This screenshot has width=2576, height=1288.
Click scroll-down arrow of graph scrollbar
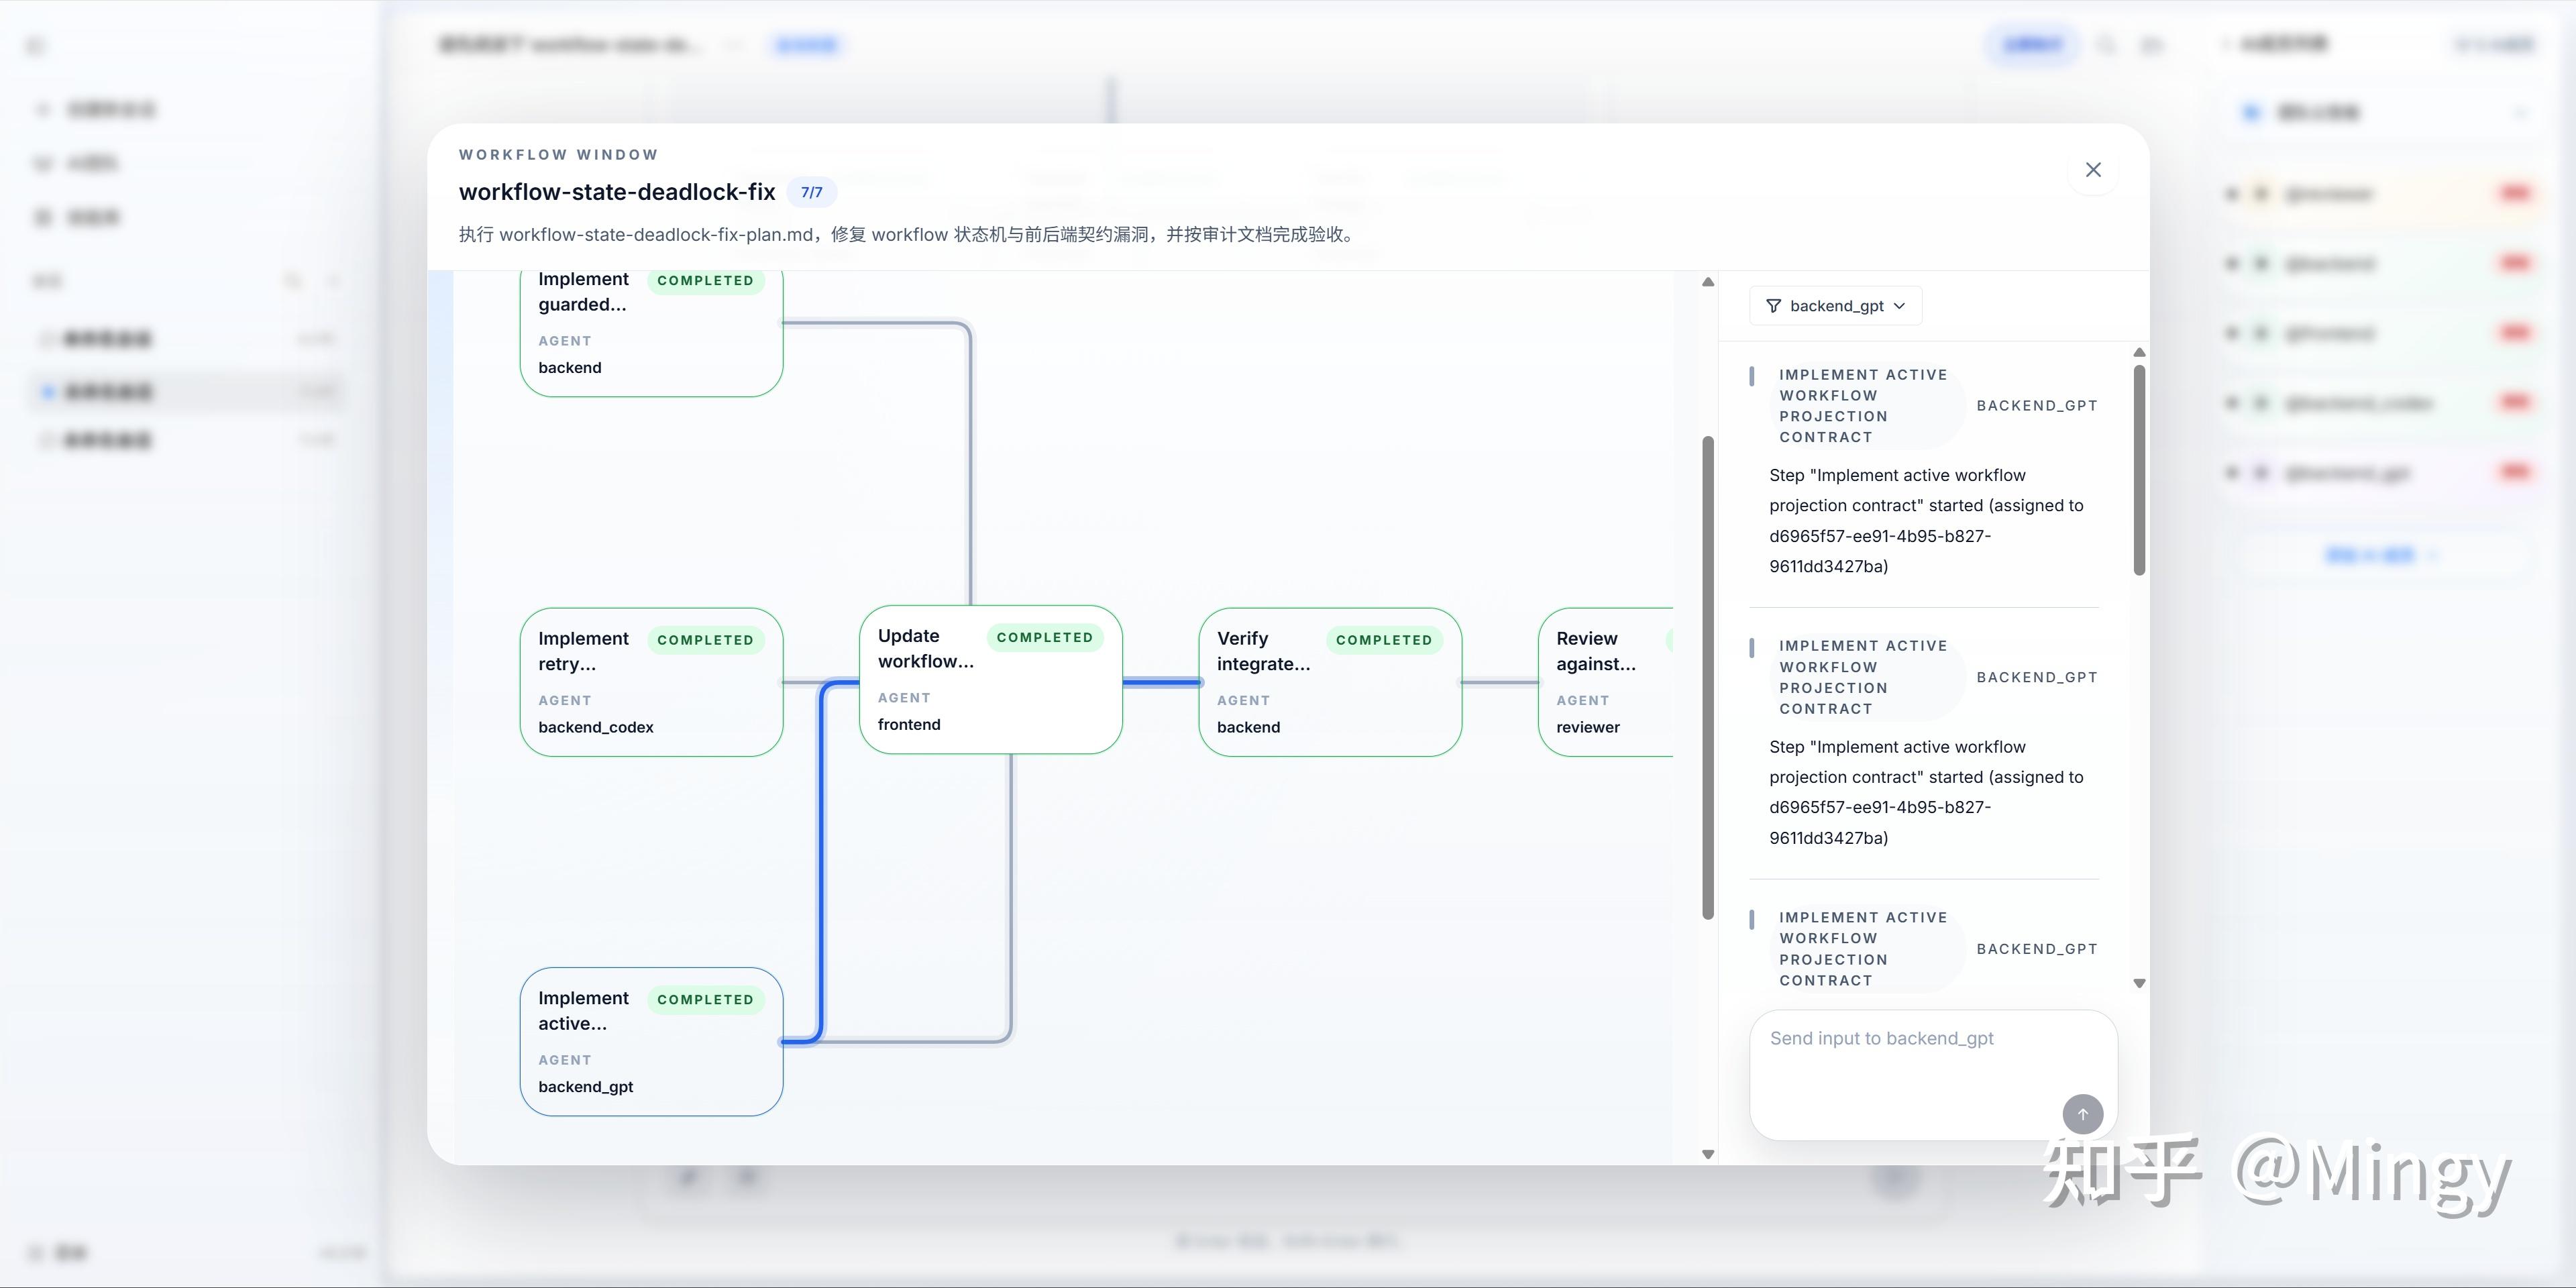1708,1154
